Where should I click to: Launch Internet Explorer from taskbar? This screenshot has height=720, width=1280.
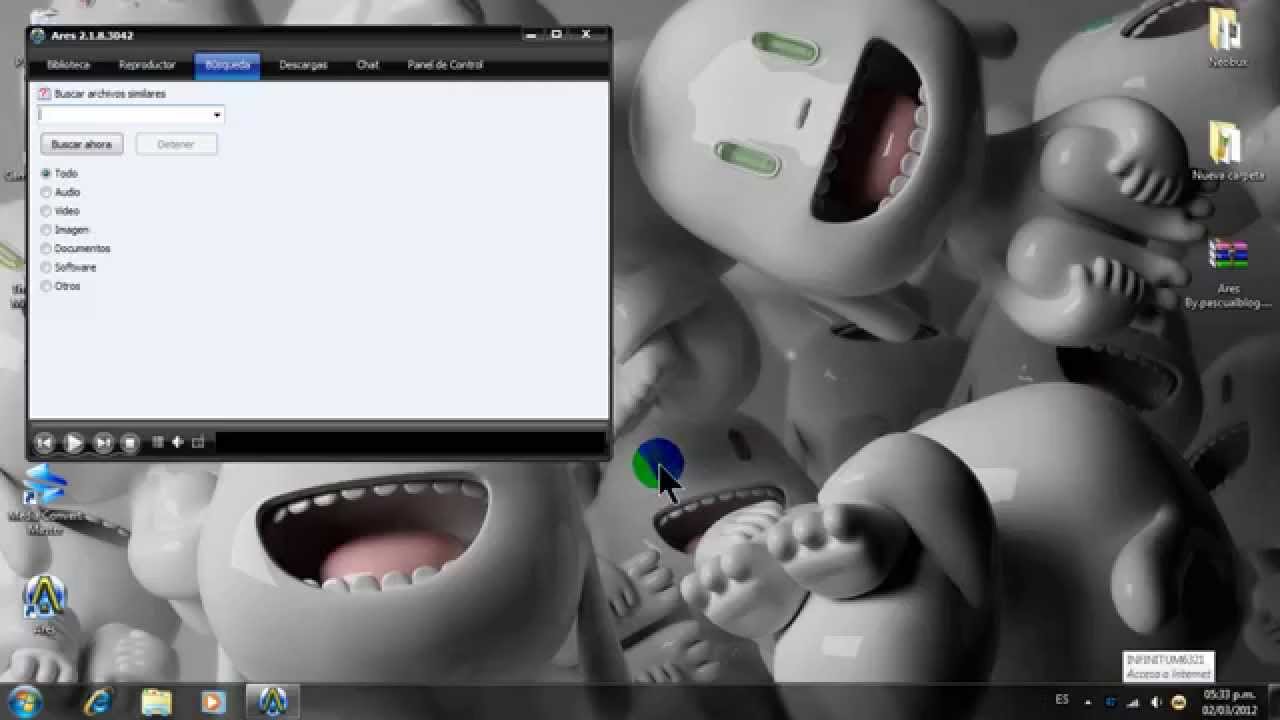tap(98, 702)
